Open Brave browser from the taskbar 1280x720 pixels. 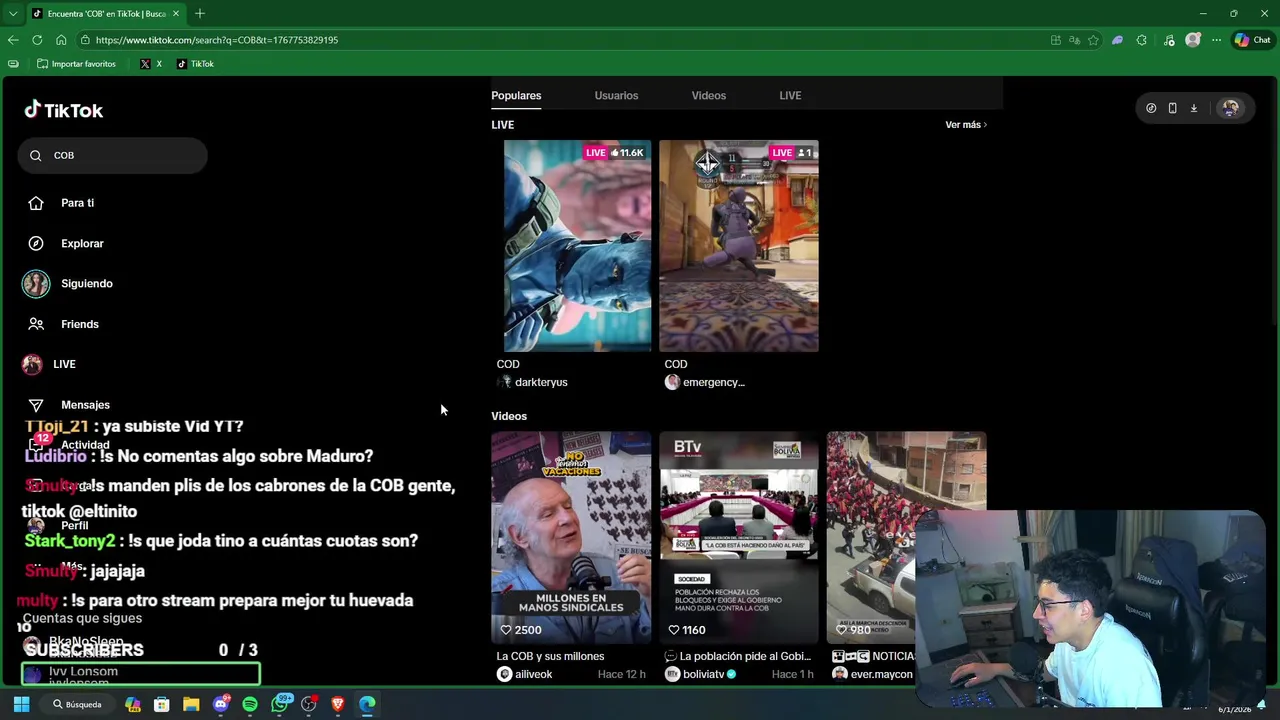(x=338, y=704)
